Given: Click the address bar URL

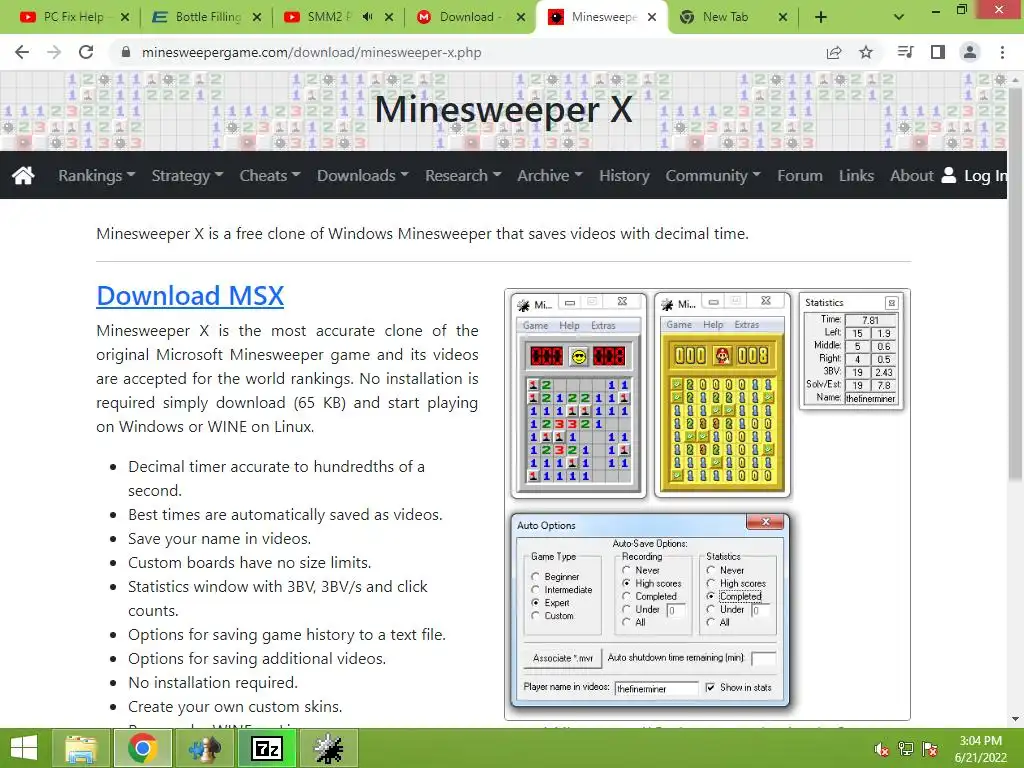Looking at the screenshot, I should pyautogui.click(x=312, y=52).
